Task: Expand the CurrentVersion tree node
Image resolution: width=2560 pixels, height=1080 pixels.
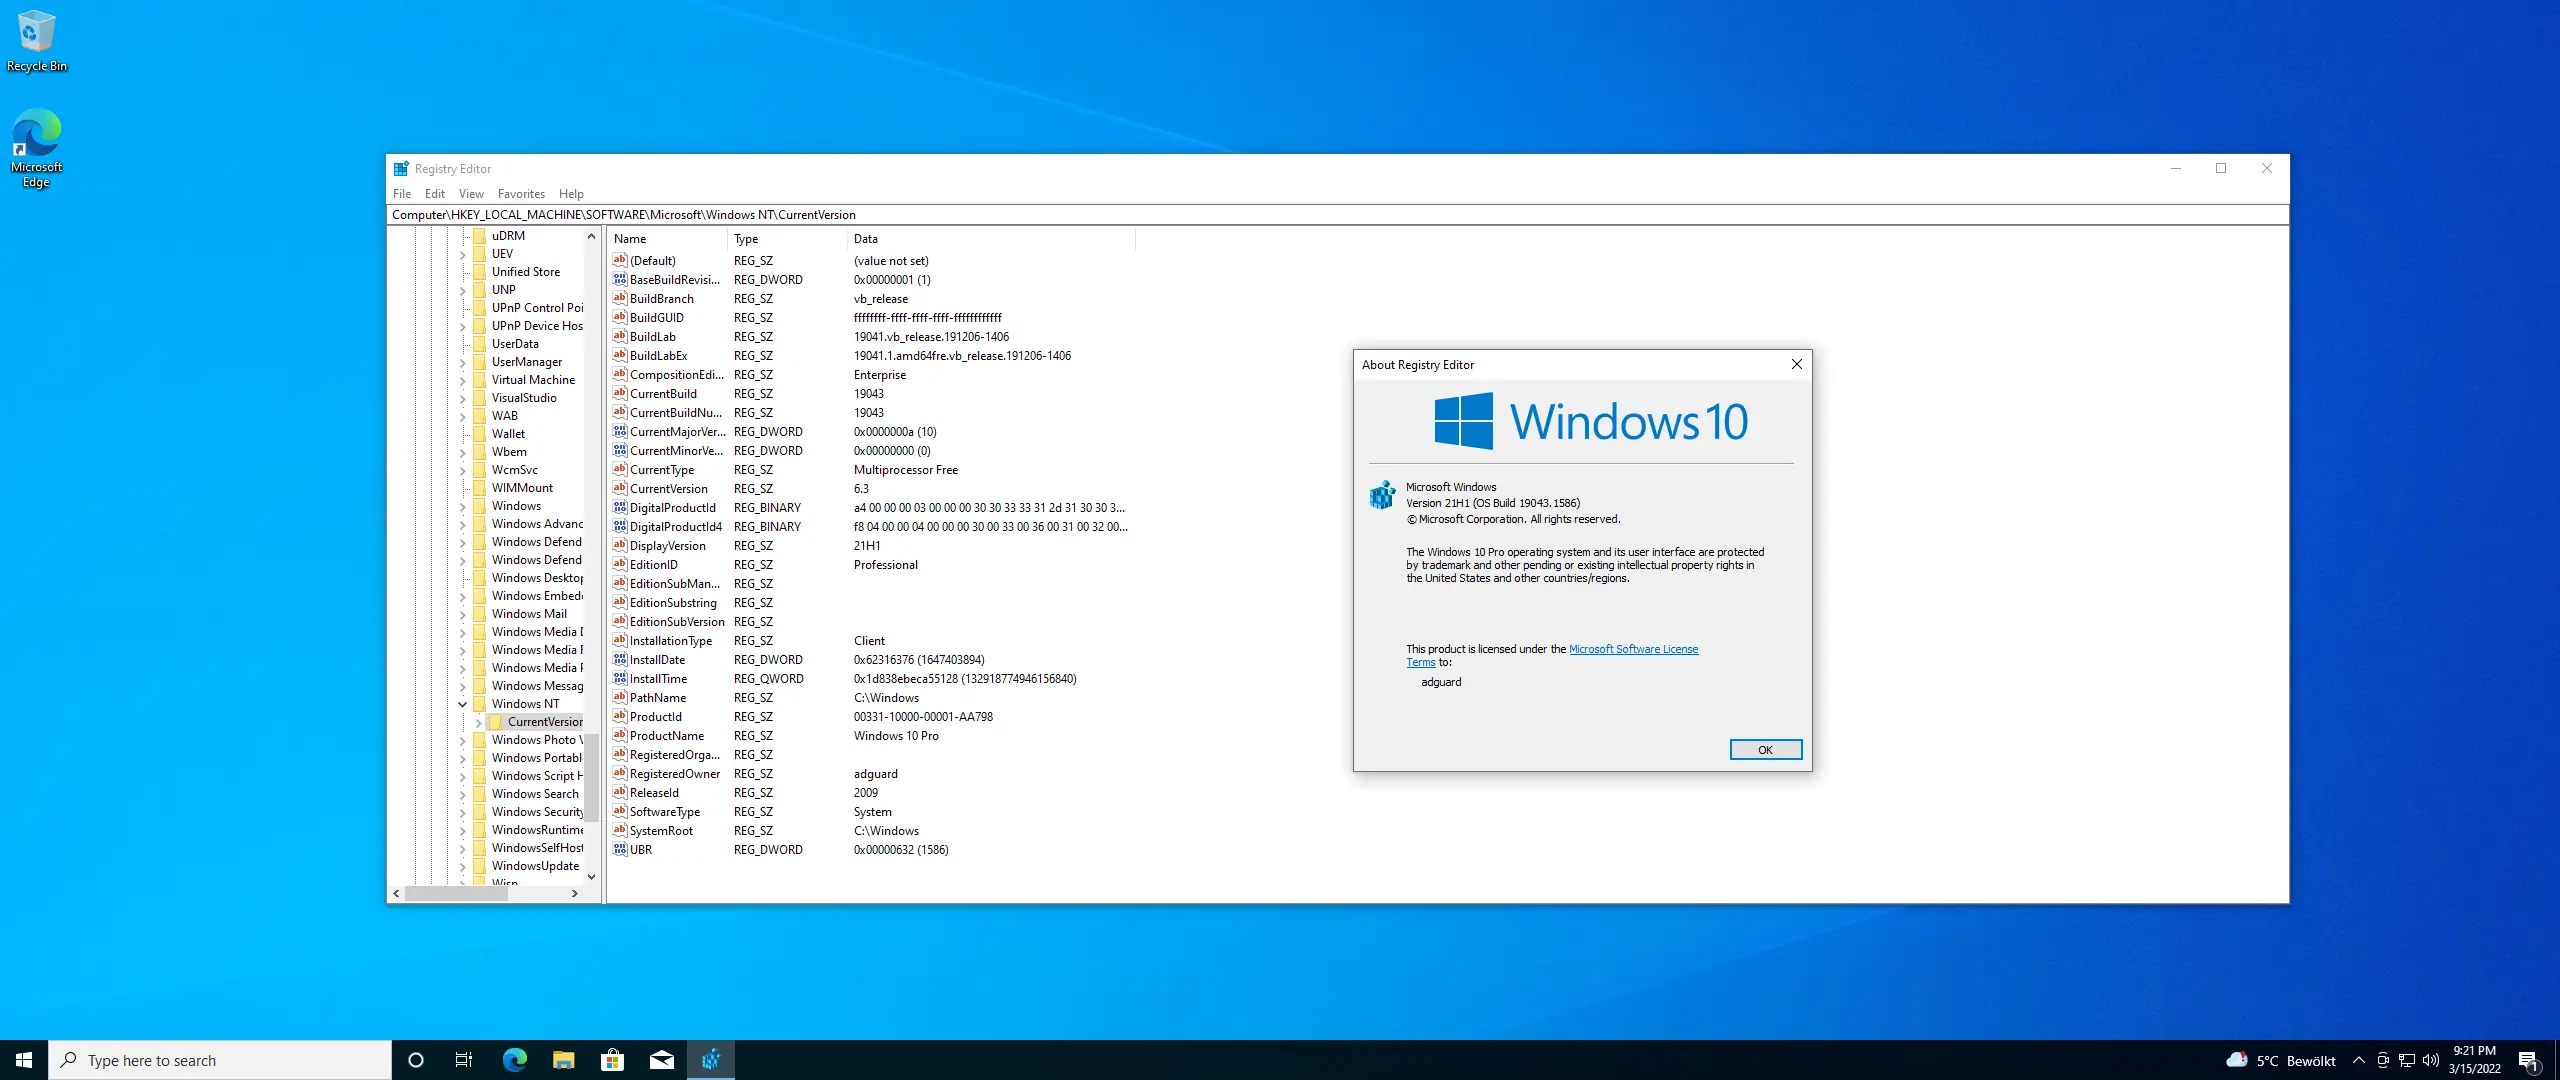Action: (479, 722)
